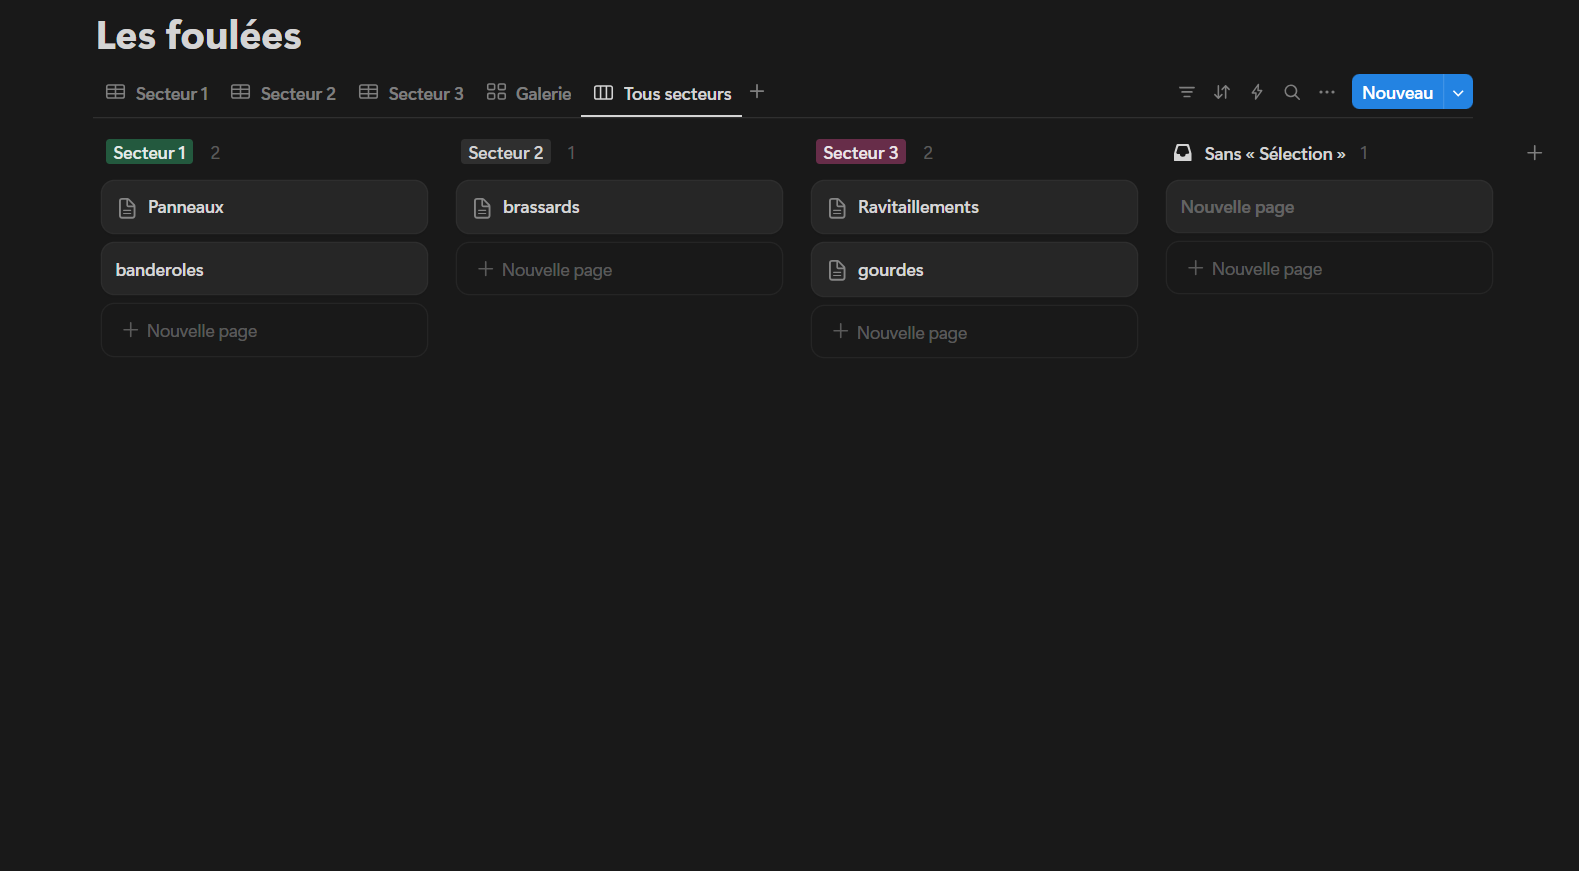The width and height of the screenshot is (1579, 871).
Task: Click the page icon on brassards card
Action: click(482, 208)
